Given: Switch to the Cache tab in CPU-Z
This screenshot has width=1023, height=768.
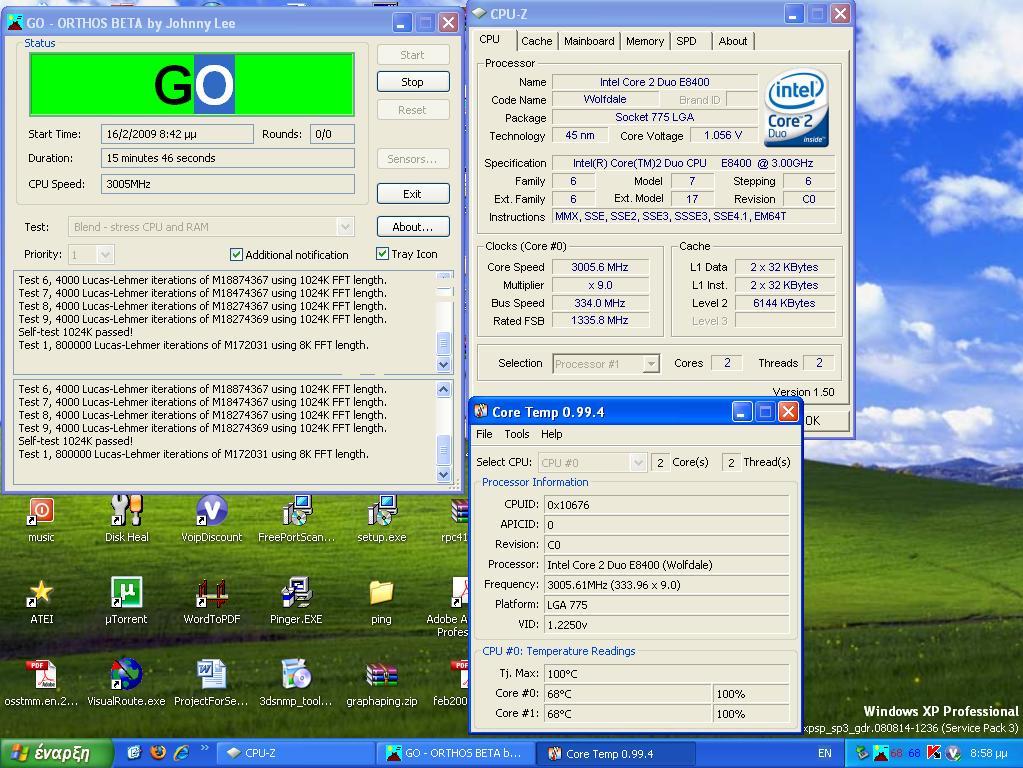Looking at the screenshot, I should tap(536, 41).
